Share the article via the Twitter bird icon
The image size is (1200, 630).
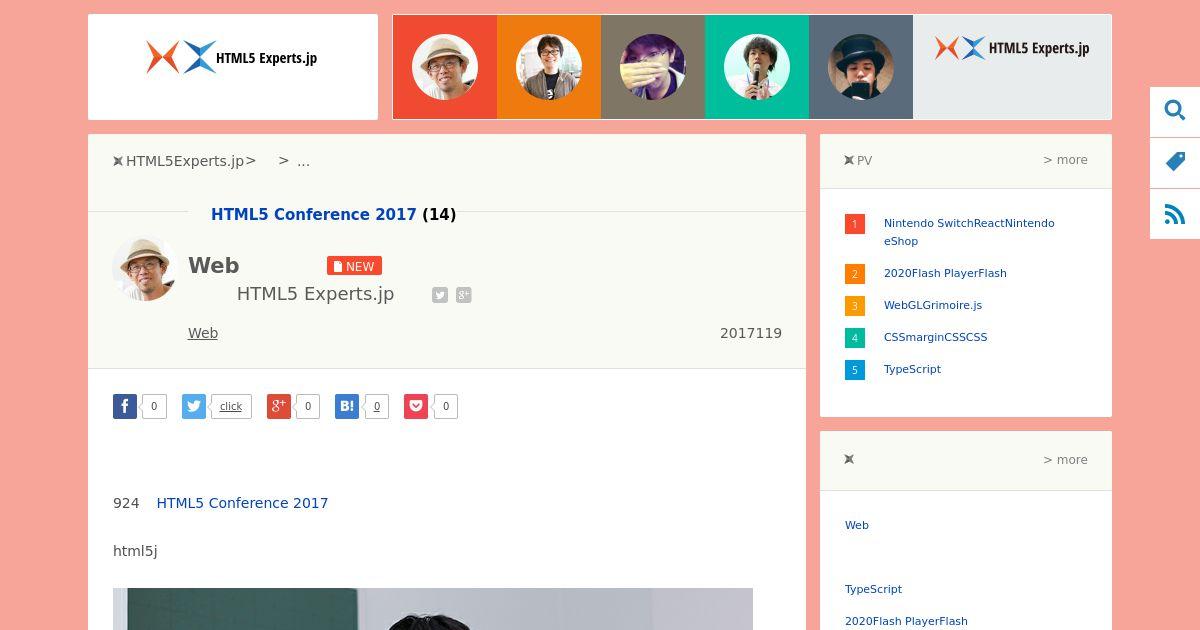pyautogui.click(x=194, y=406)
